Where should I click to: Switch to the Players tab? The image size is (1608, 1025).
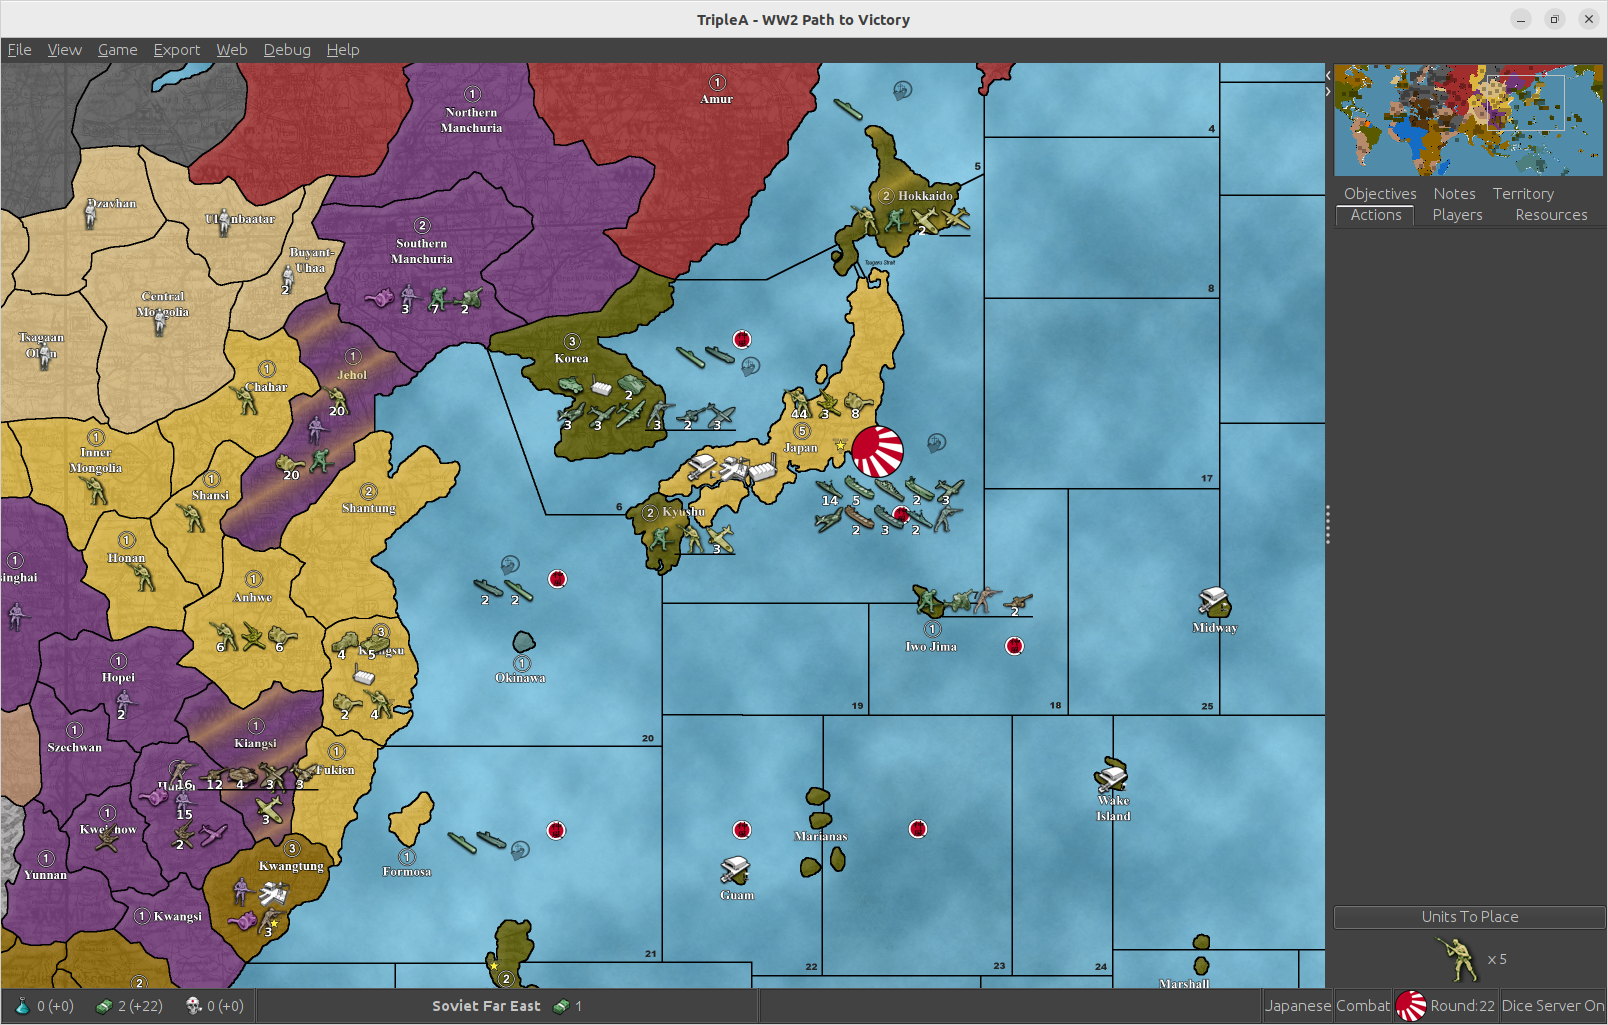[1457, 215]
